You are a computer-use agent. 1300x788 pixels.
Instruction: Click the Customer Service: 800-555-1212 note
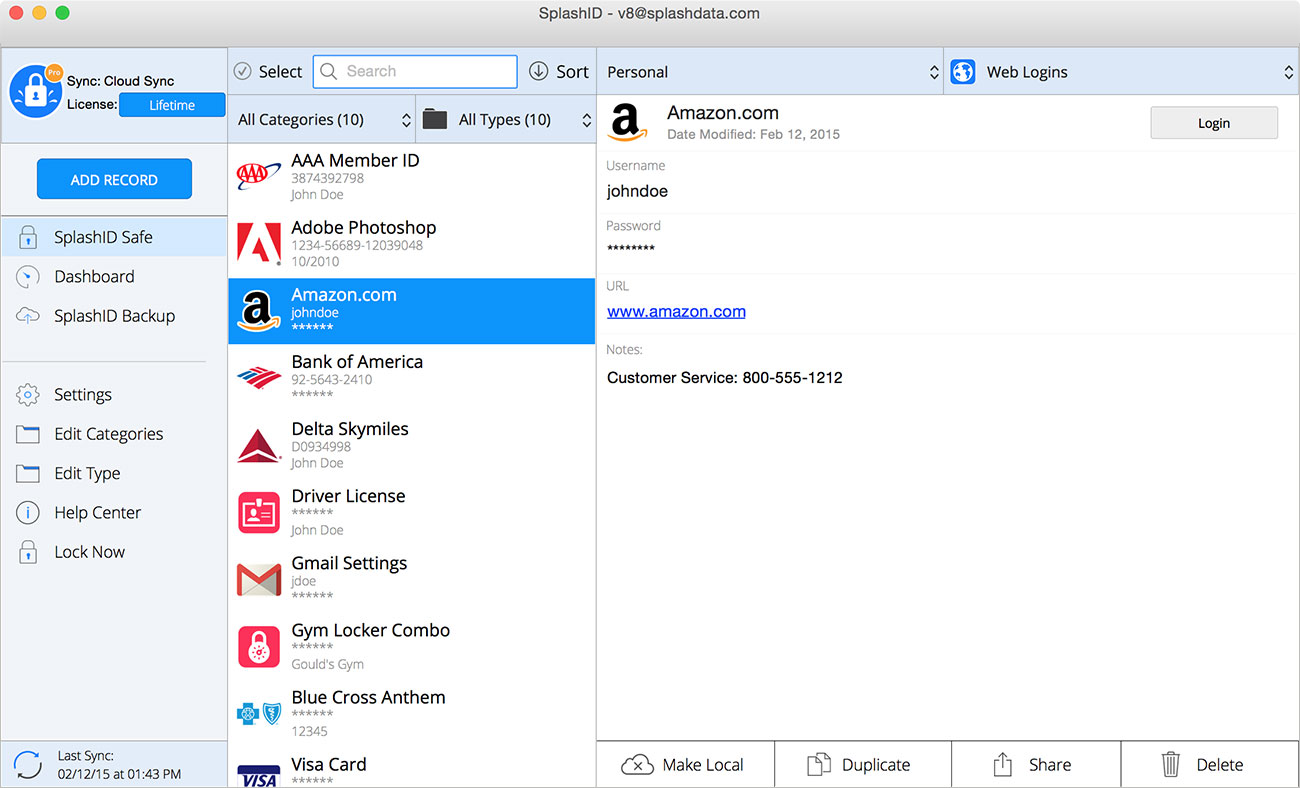725,378
